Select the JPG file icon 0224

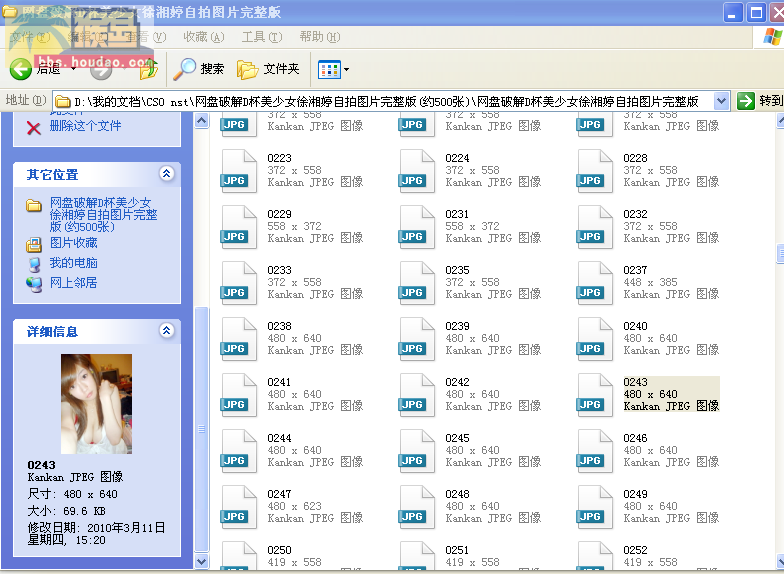click(x=417, y=171)
